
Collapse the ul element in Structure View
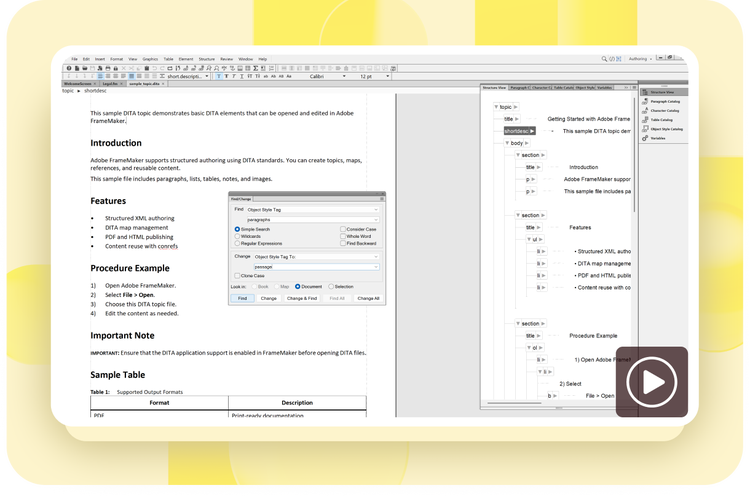(x=529, y=239)
